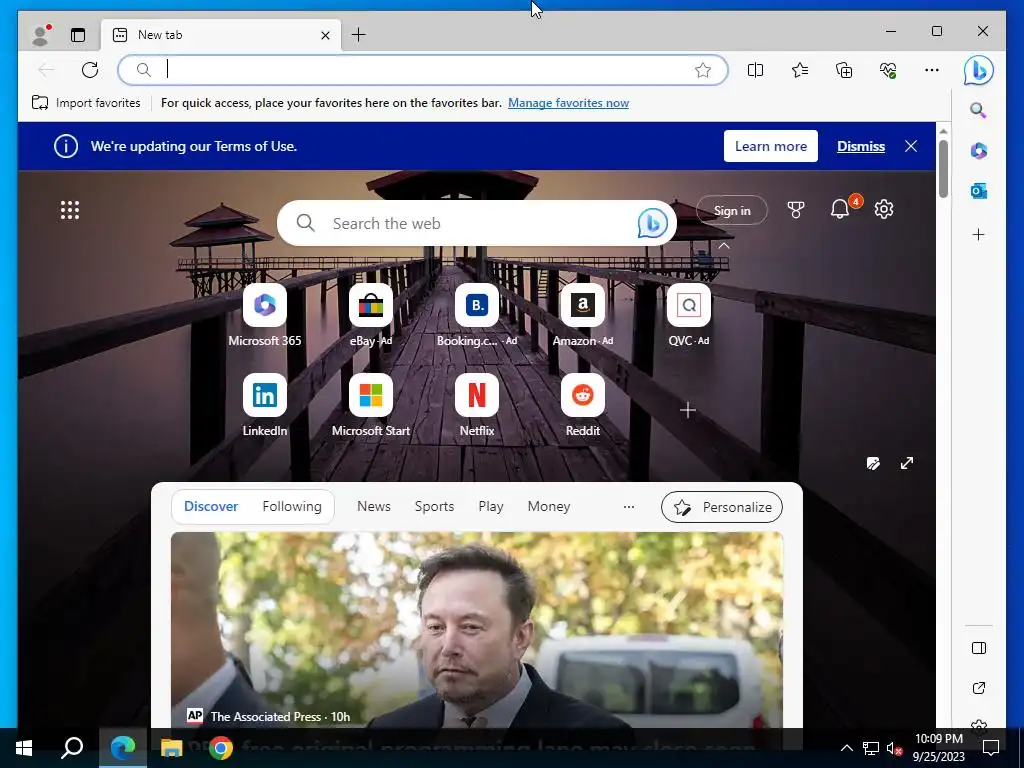
Task: Click Manage favorites now link
Action: pos(568,103)
